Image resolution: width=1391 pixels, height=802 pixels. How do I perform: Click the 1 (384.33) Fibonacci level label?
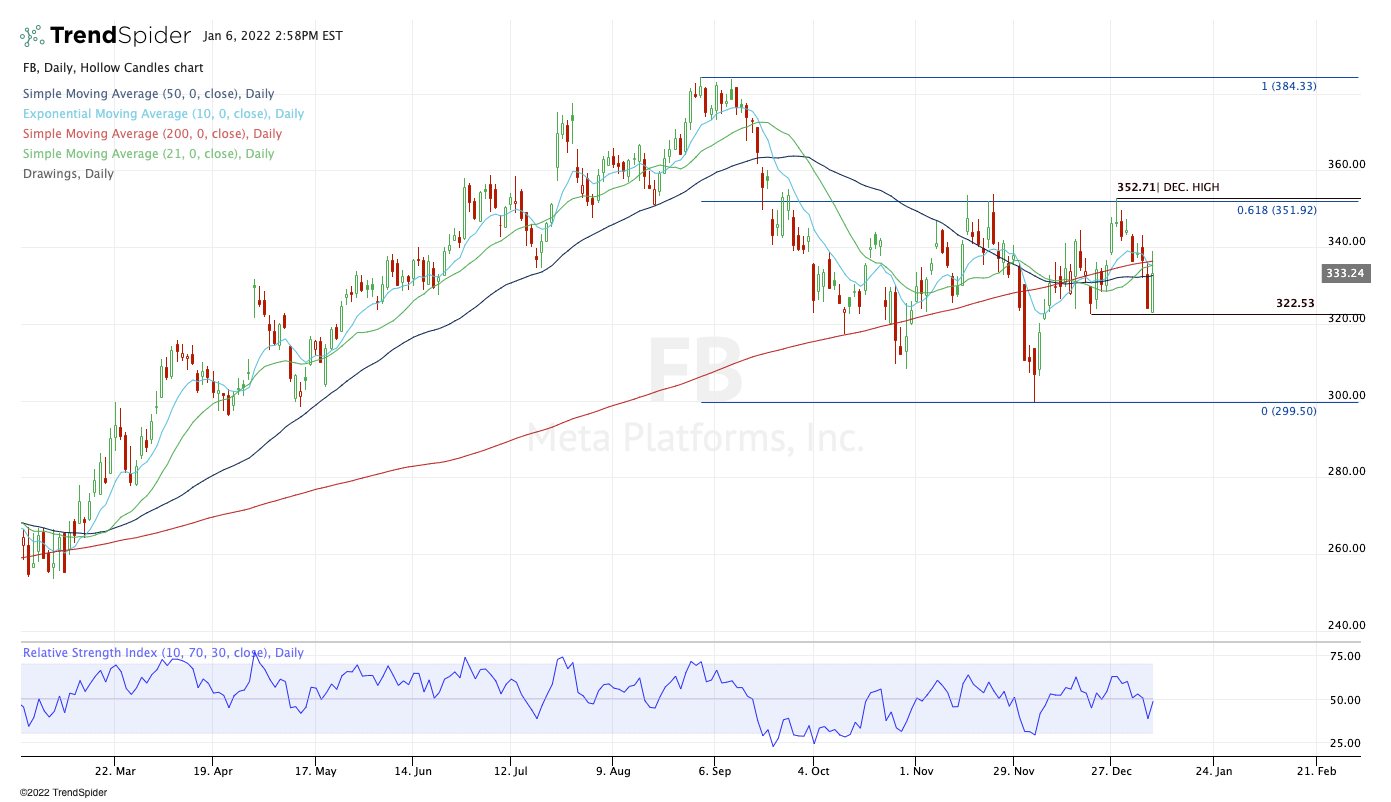click(x=1289, y=86)
